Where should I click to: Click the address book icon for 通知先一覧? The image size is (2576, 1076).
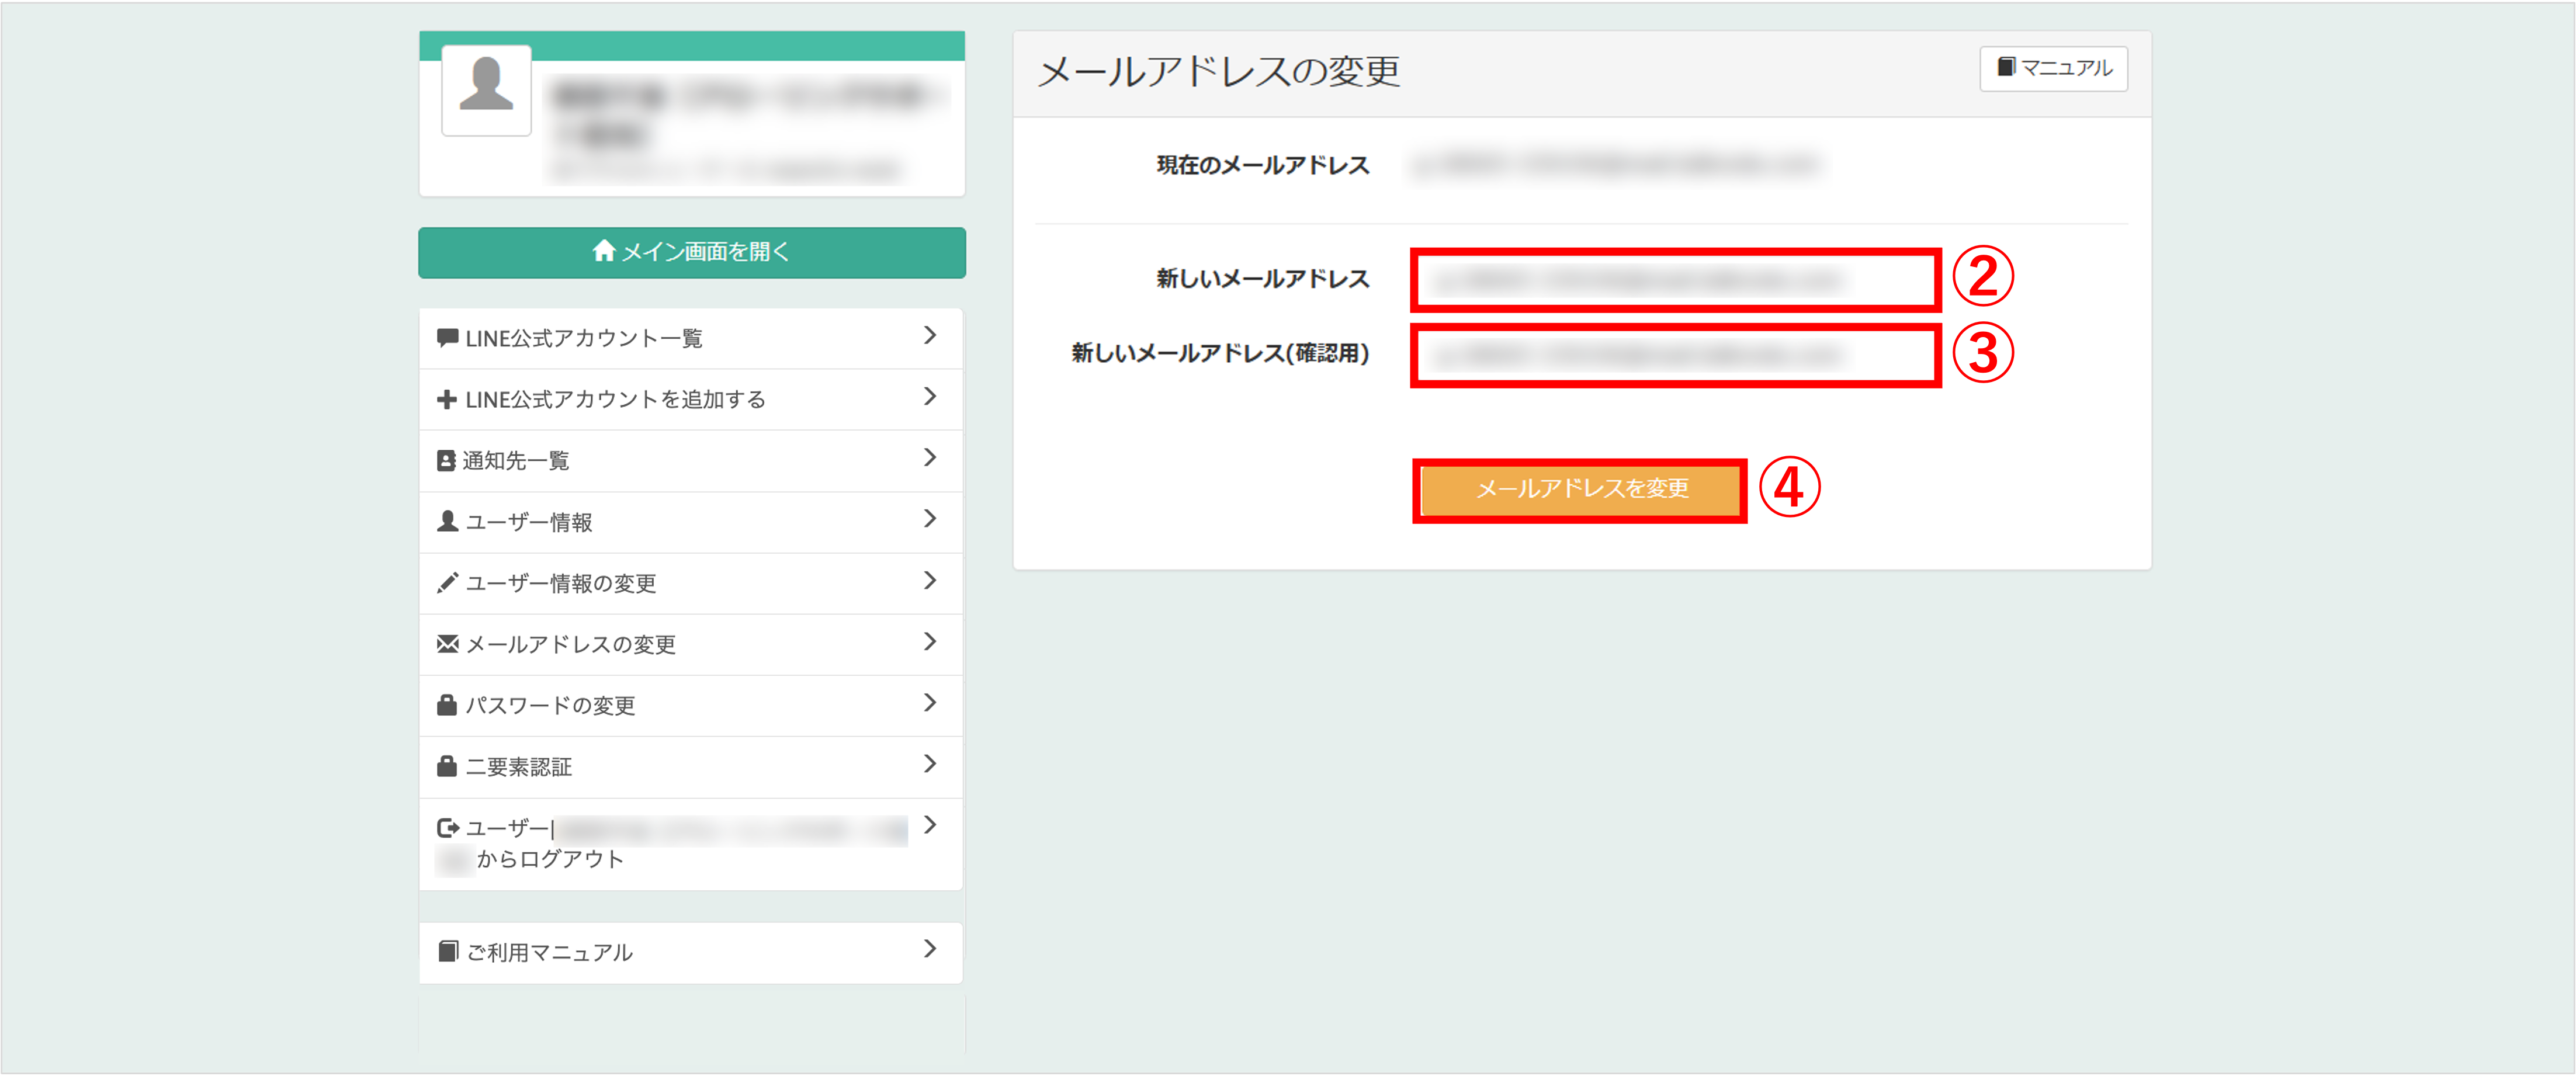(x=446, y=461)
